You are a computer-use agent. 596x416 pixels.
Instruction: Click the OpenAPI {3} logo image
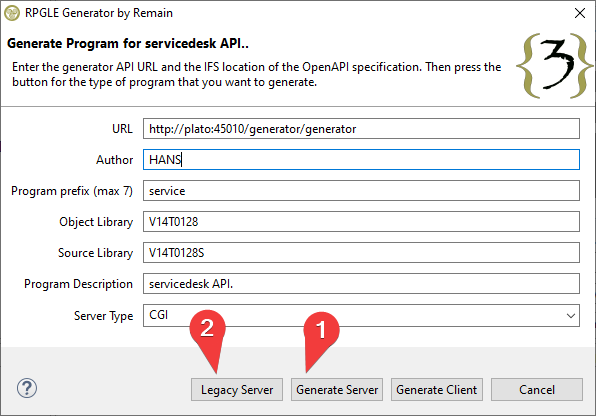[555, 66]
